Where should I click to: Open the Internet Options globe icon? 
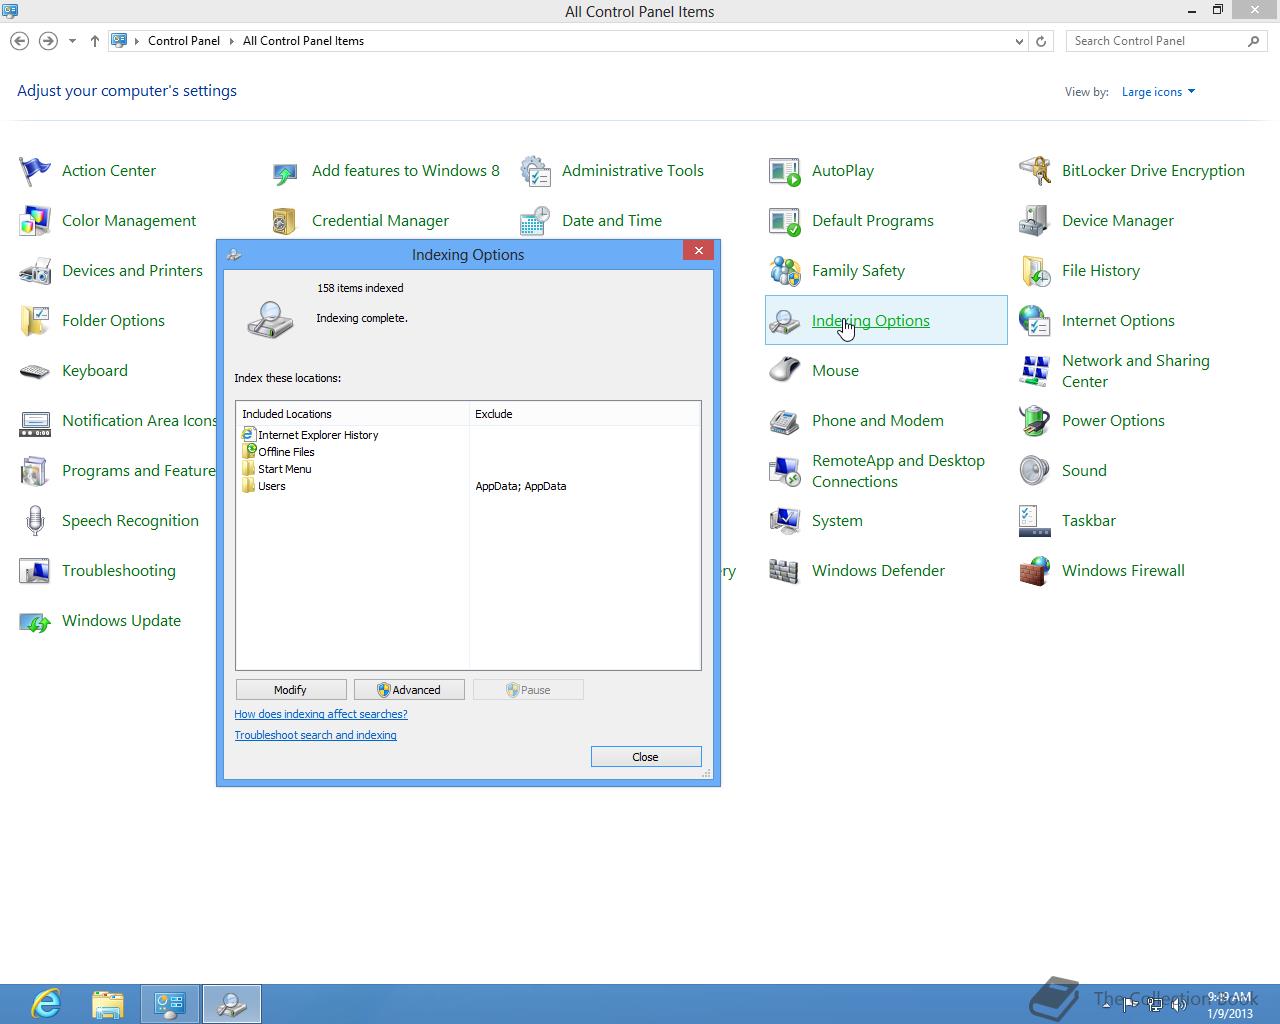1035,321
